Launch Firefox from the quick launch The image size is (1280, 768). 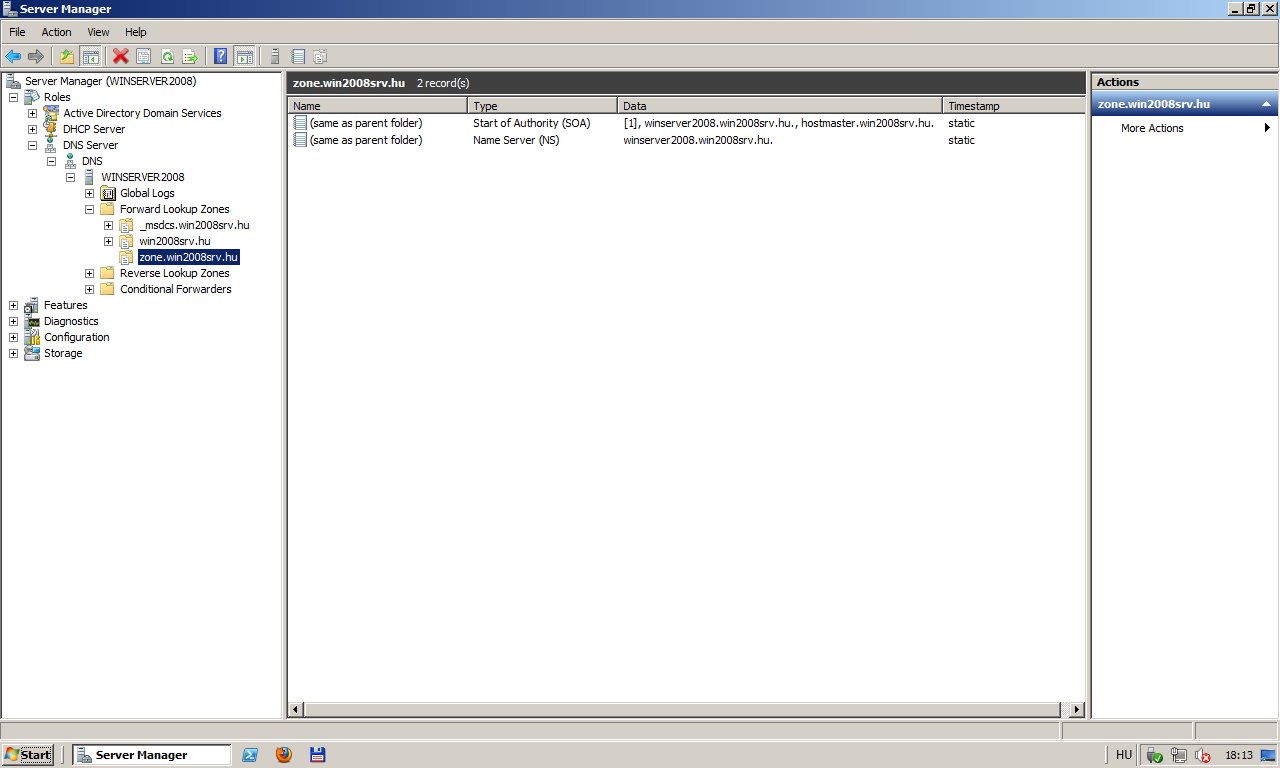[x=283, y=755]
